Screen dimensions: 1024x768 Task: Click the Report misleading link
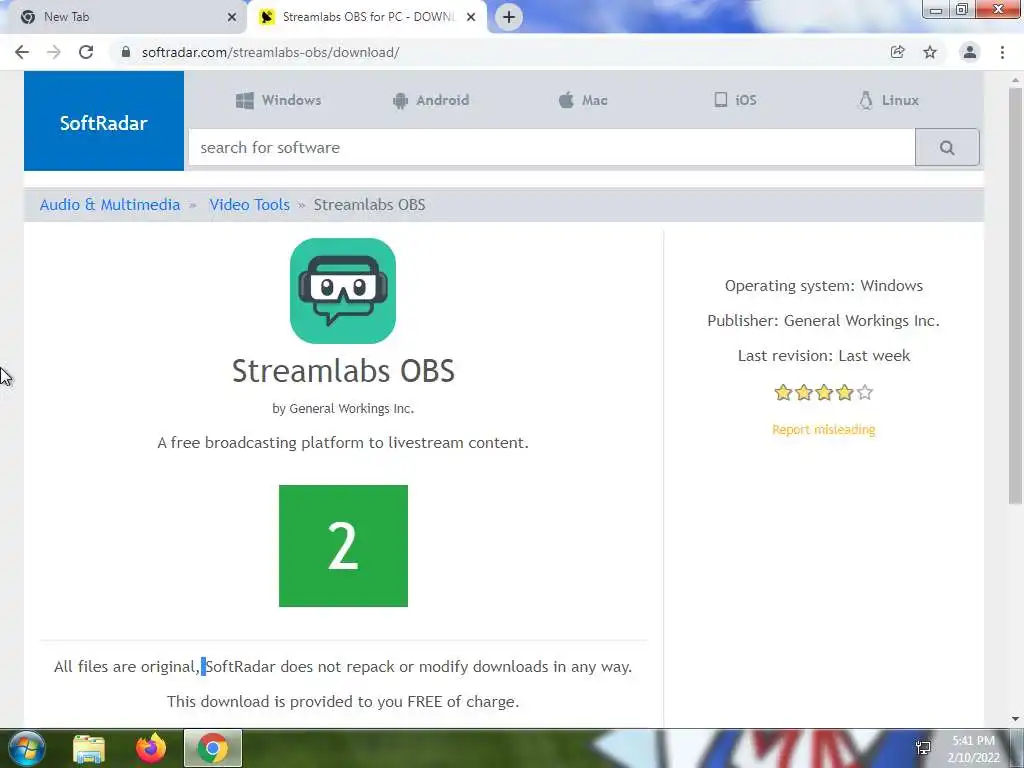(824, 430)
